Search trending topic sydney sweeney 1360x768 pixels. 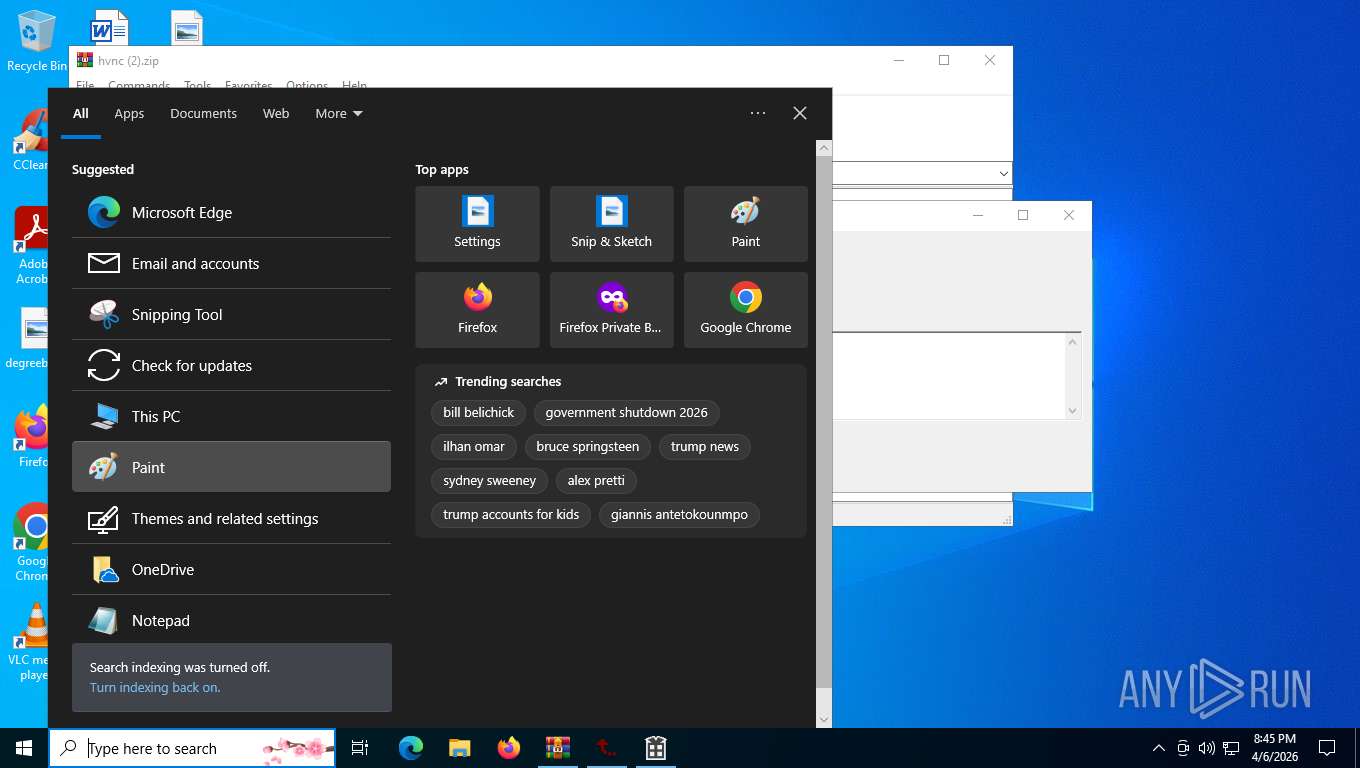490,480
